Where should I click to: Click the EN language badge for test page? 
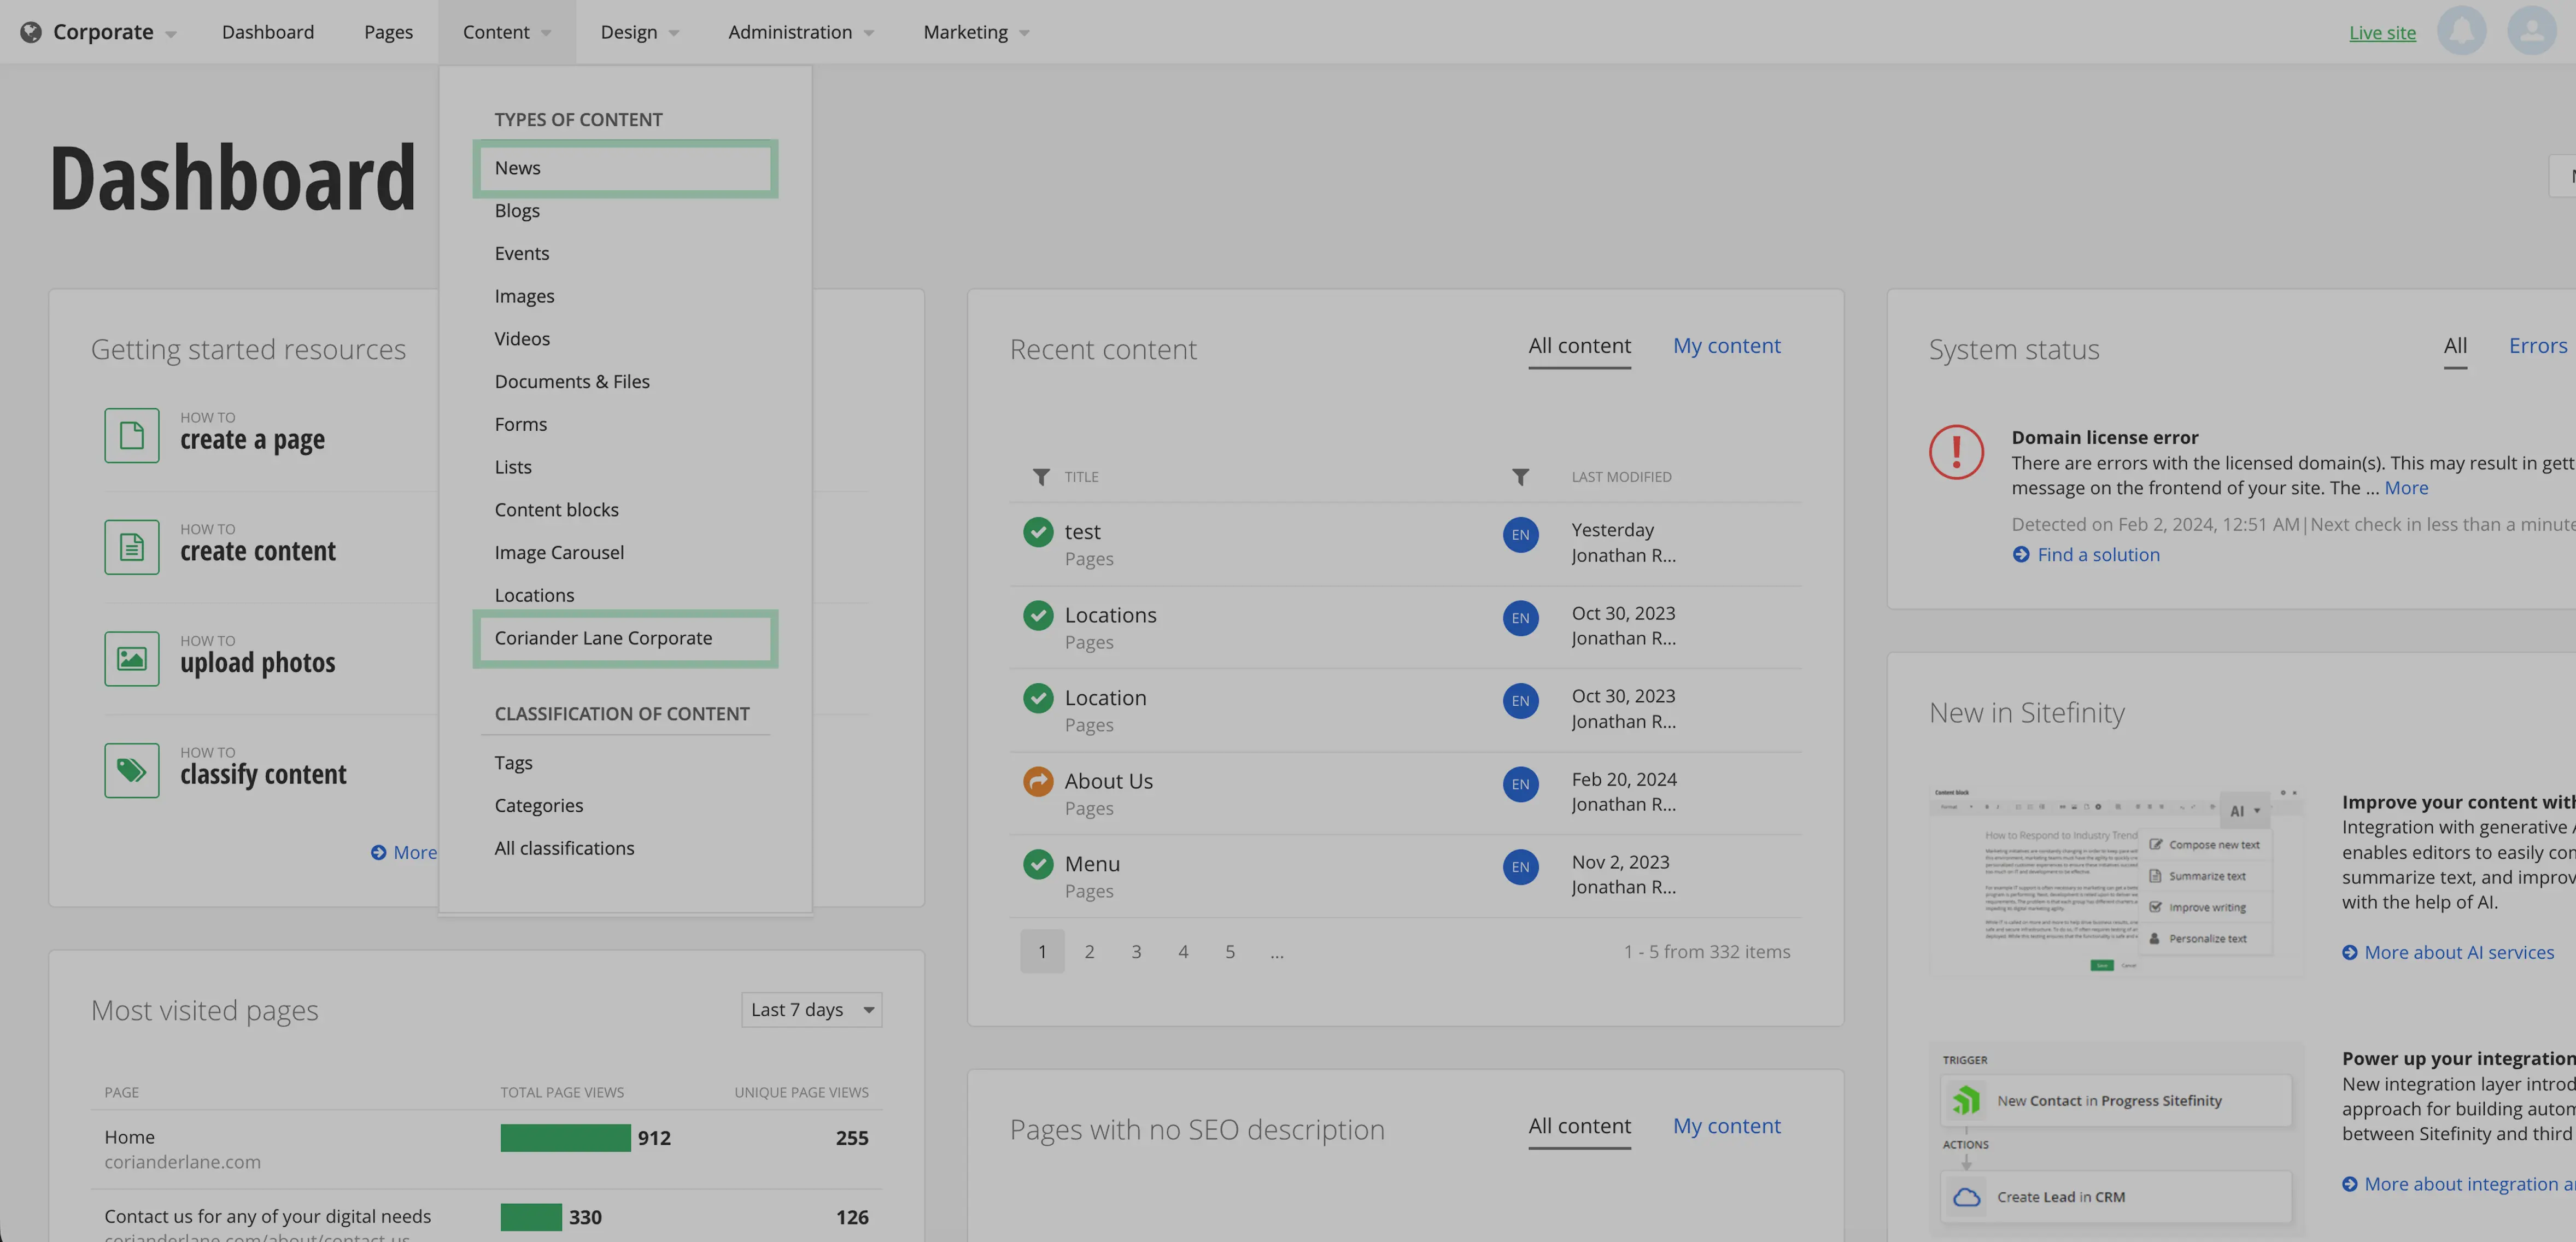[x=1520, y=535]
